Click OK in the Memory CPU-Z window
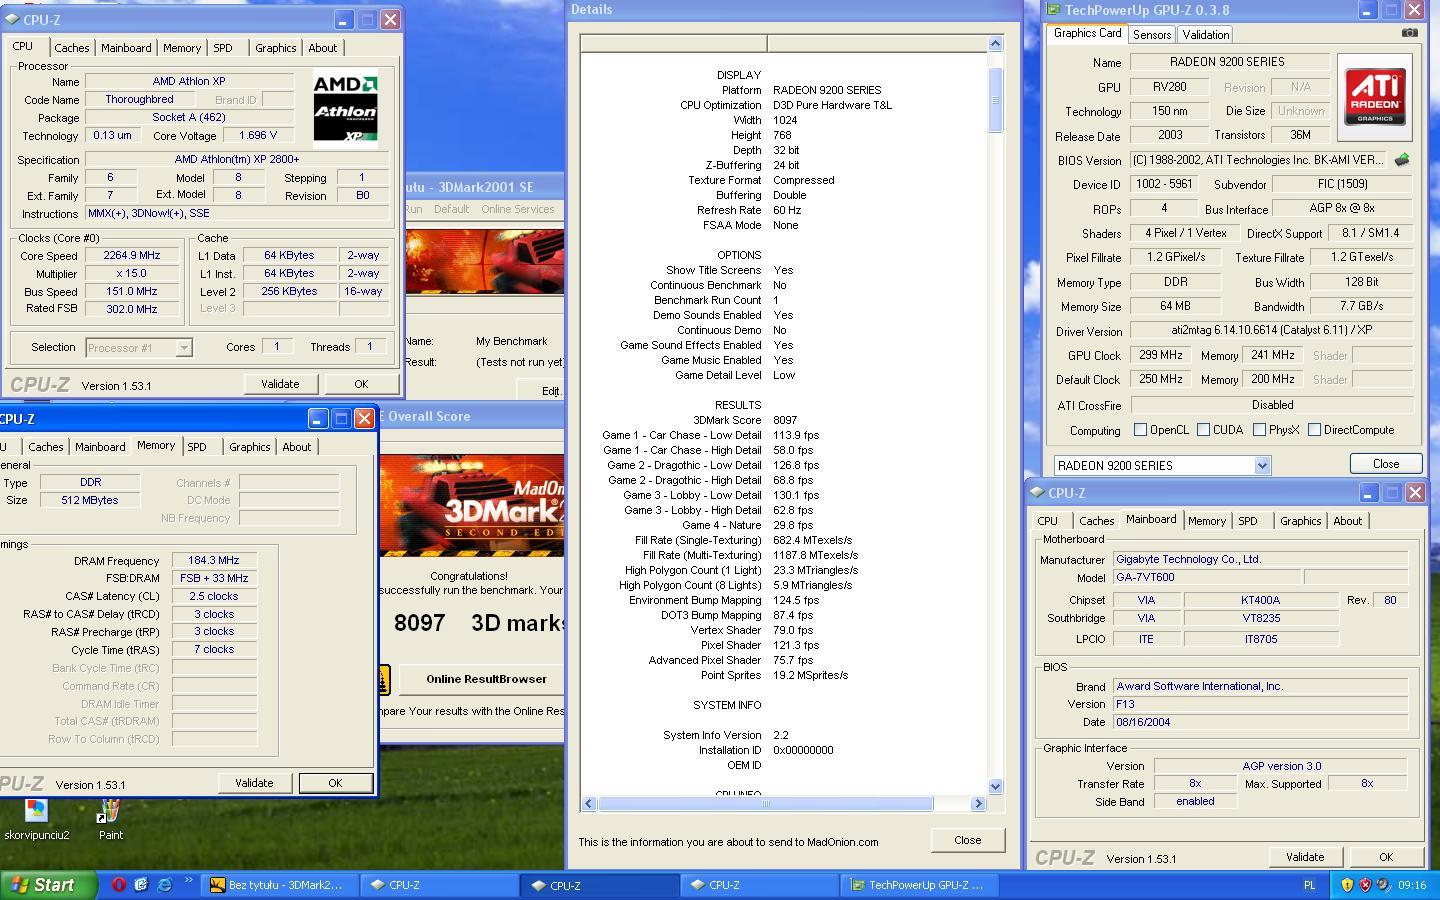This screenshot has height=900, width=1440. click(335, 783)
